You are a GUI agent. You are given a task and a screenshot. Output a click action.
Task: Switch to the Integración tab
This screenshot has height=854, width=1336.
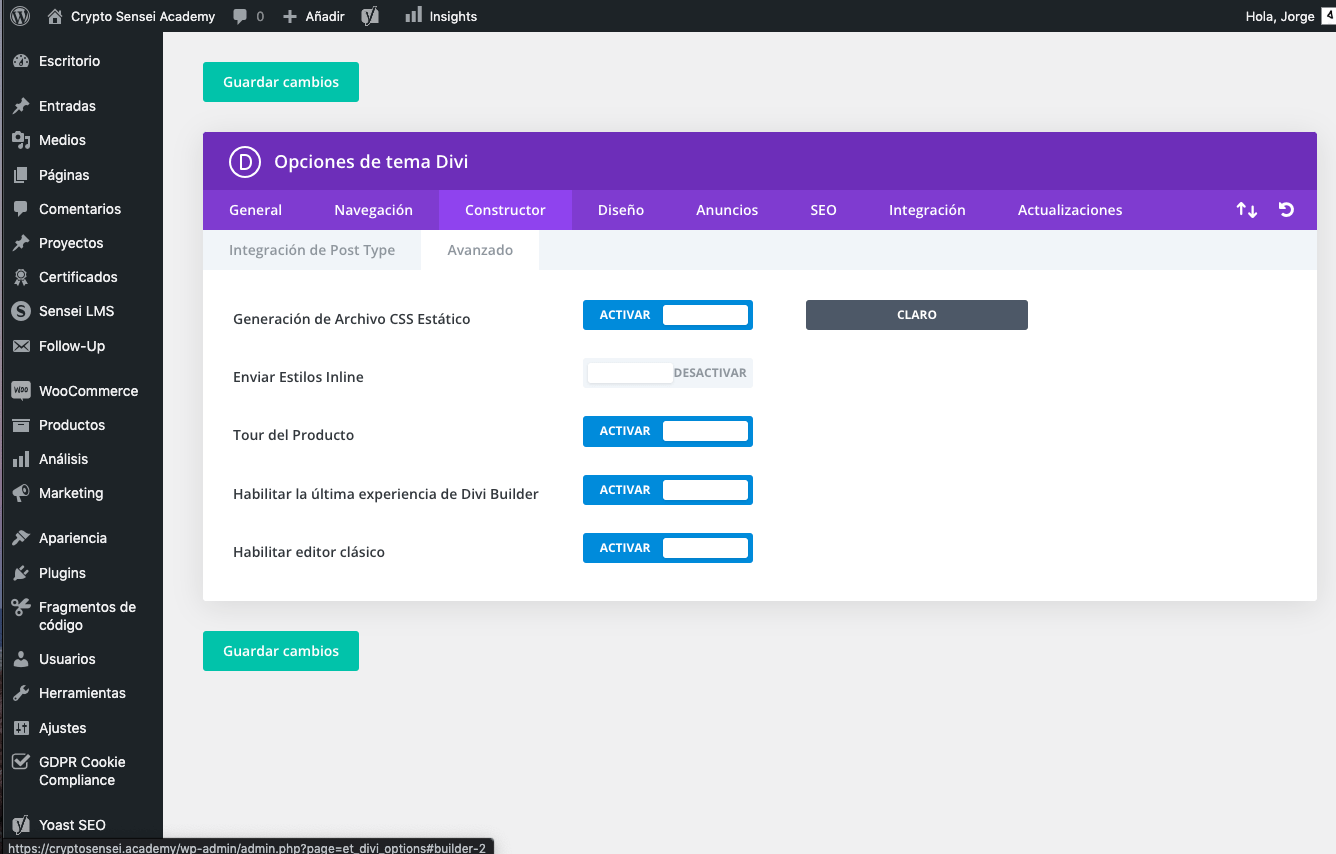coord(927,210)
